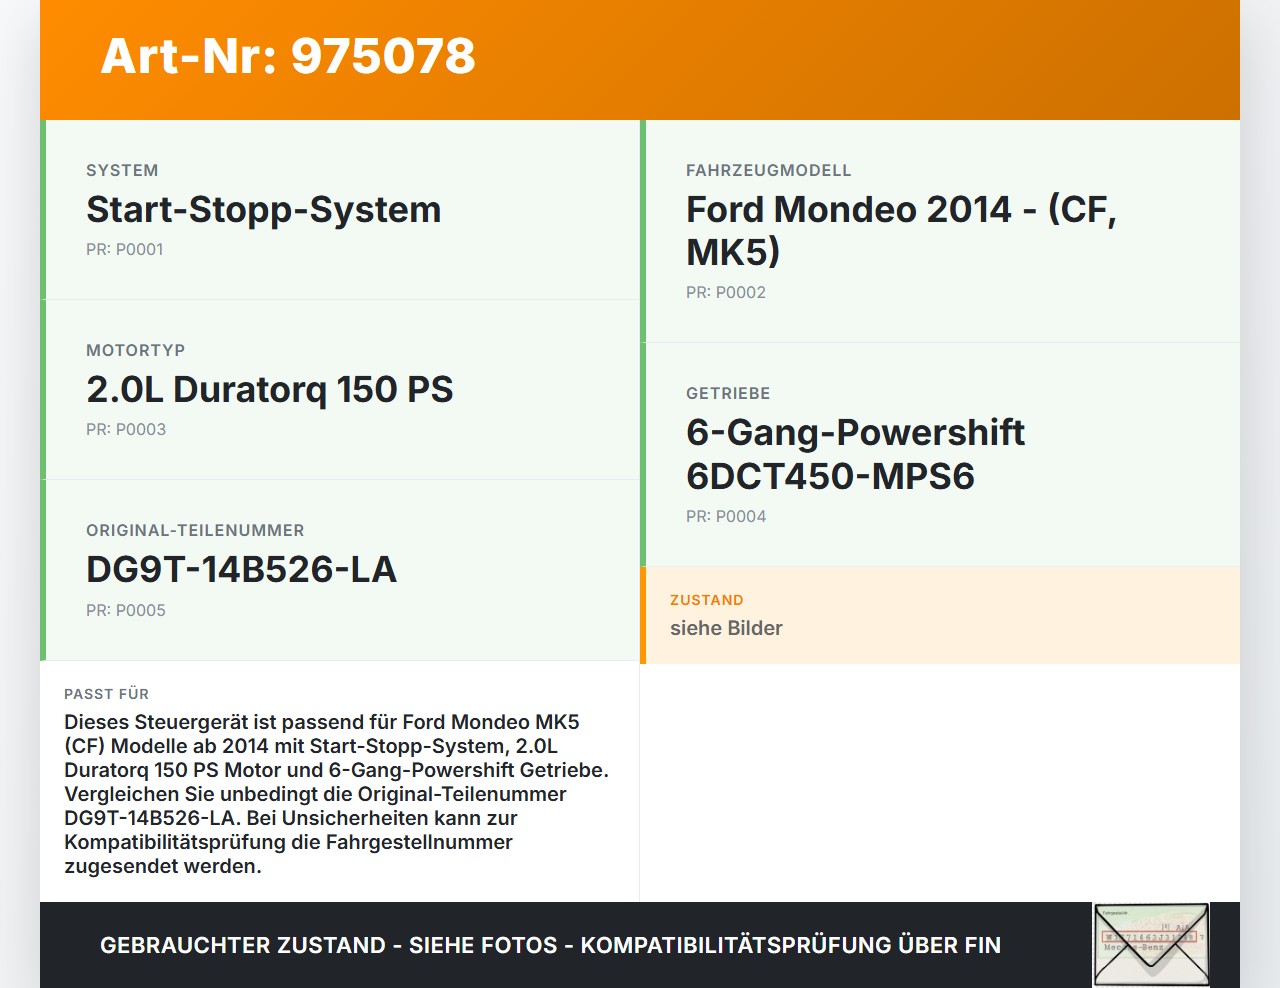Viewport: 1280px width, 988px height.
Task: Click the 'MOTORTYP' label
Action: click(x=136, y=350)
